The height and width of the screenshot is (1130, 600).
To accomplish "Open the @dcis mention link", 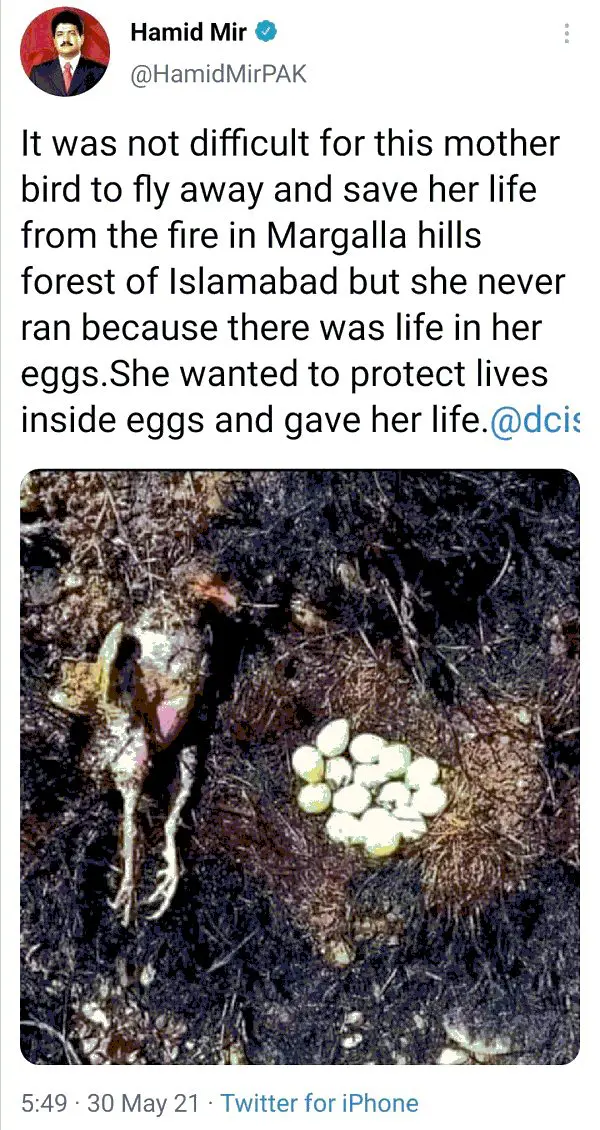I will point(534,420).
